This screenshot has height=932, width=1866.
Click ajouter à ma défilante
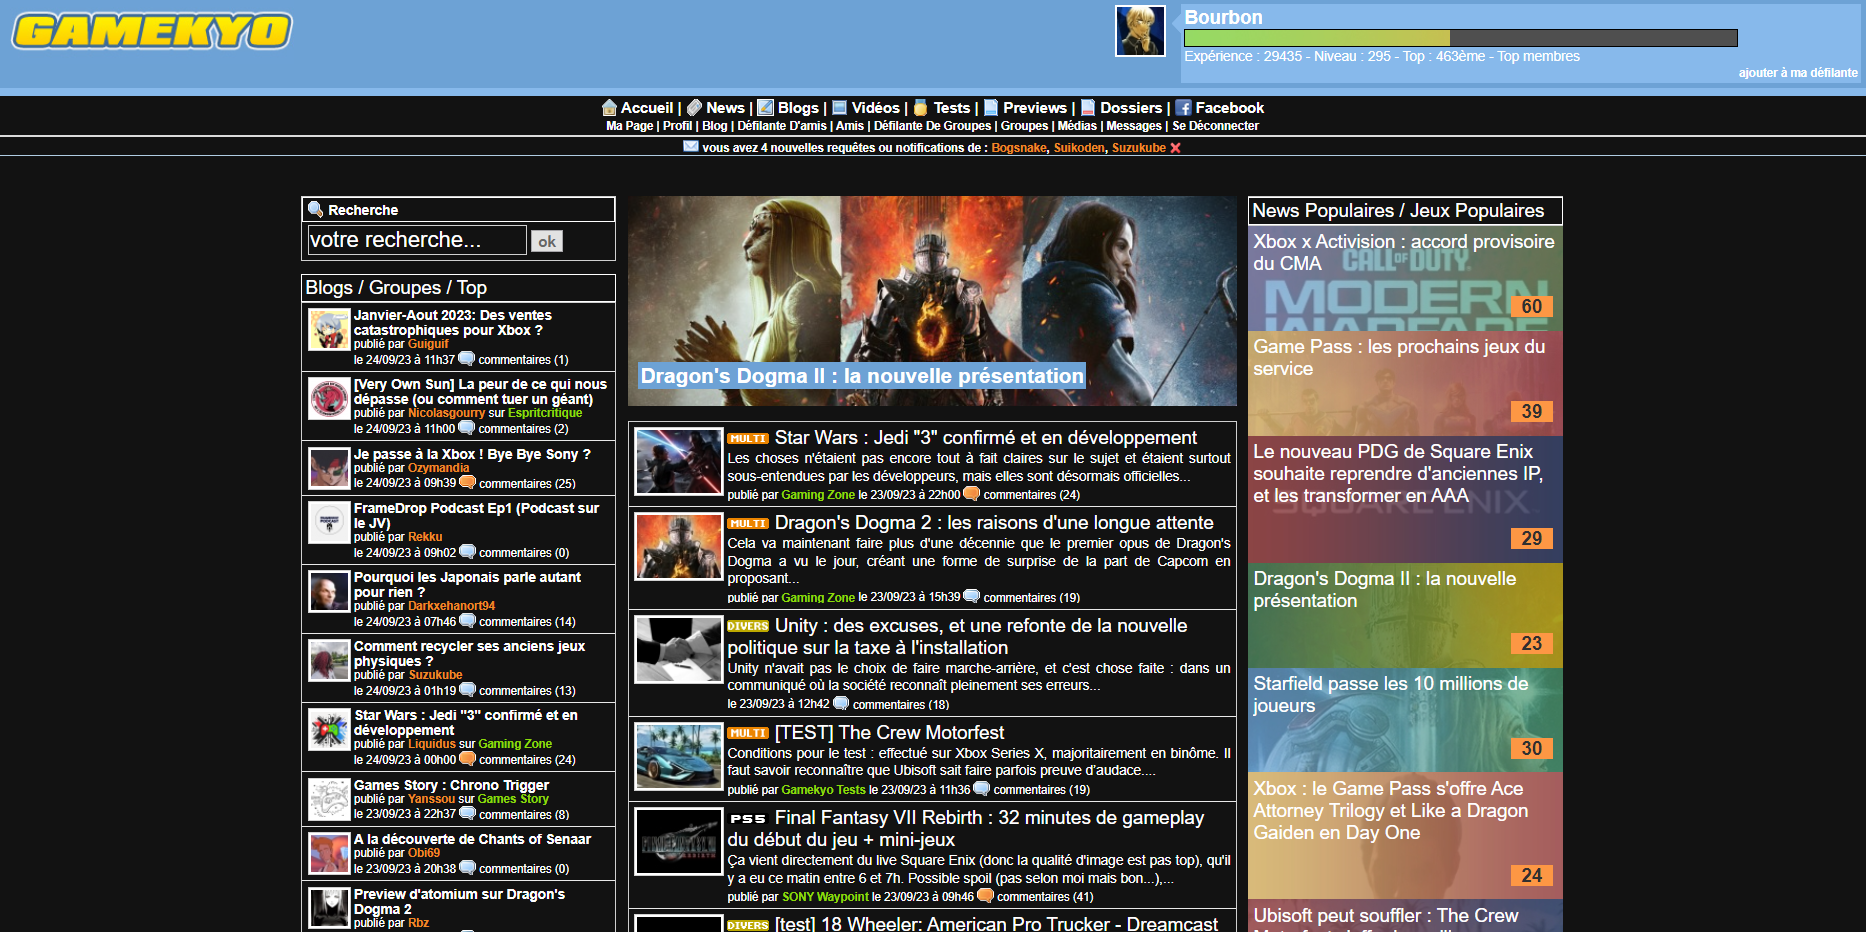coord(1798,73)
